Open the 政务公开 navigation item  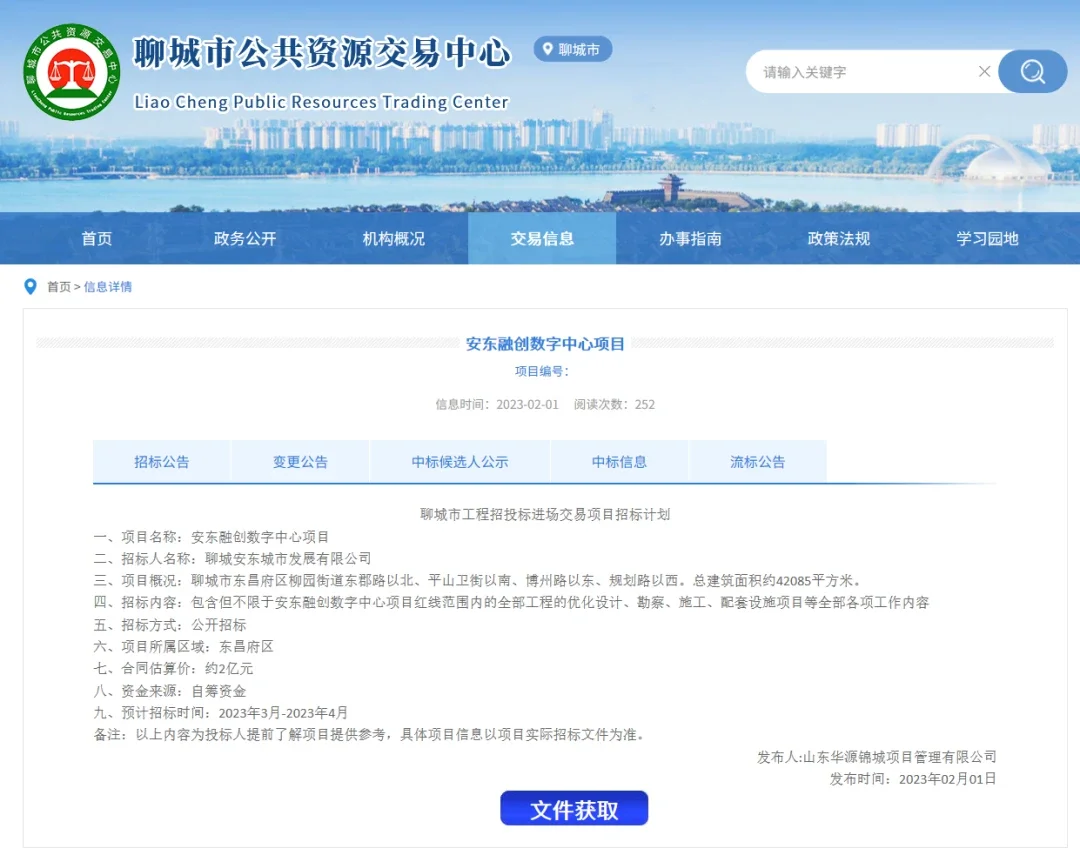pos(245,239)
